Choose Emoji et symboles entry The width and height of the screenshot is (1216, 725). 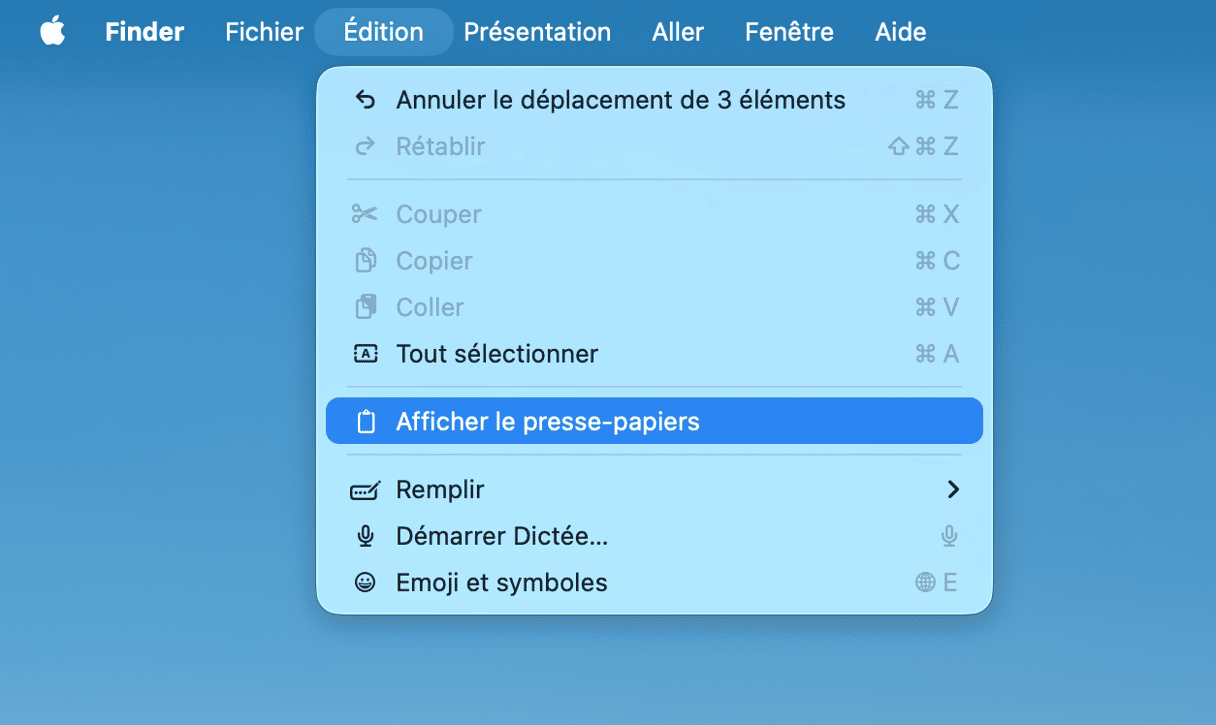click(x=502, y=583)
